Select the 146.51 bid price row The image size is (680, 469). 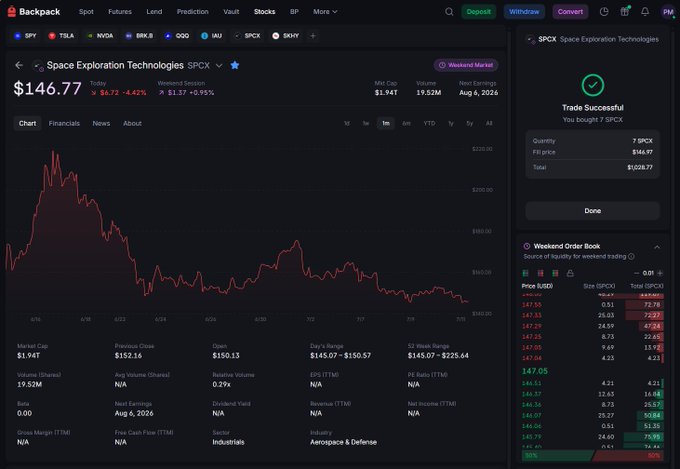[x=592, y=383]
